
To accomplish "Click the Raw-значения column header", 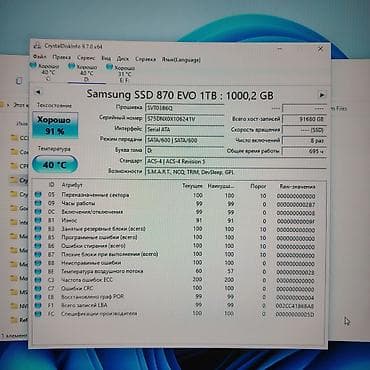I will click(297, 187).
